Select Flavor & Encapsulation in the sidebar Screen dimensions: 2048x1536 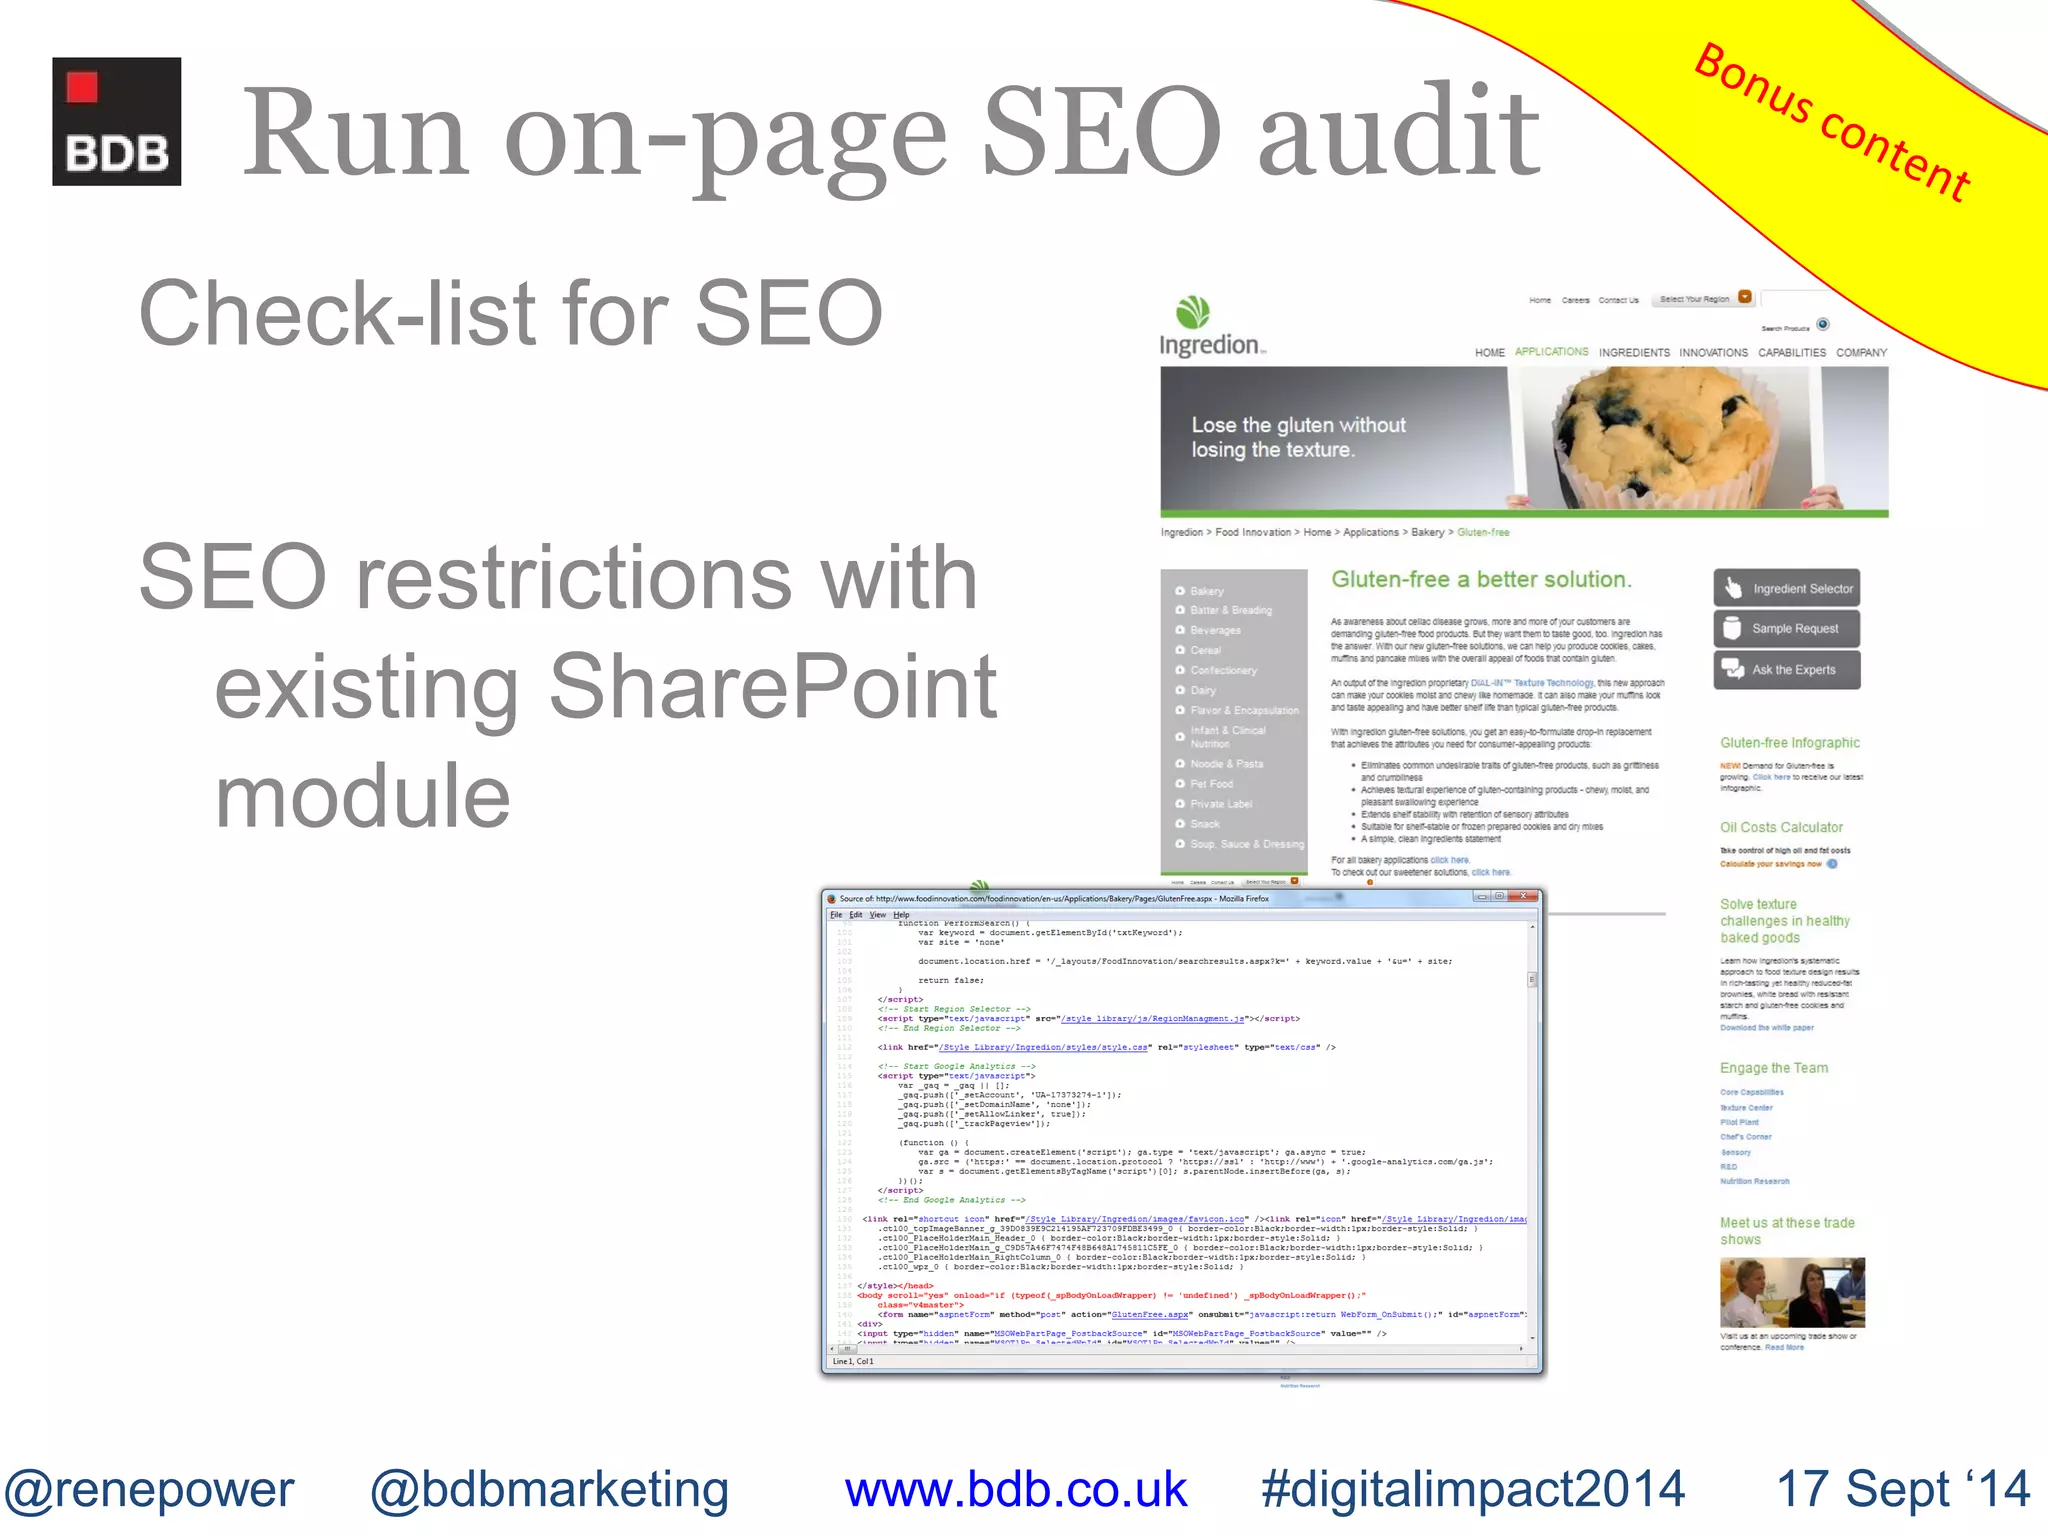click(1244, 710)
